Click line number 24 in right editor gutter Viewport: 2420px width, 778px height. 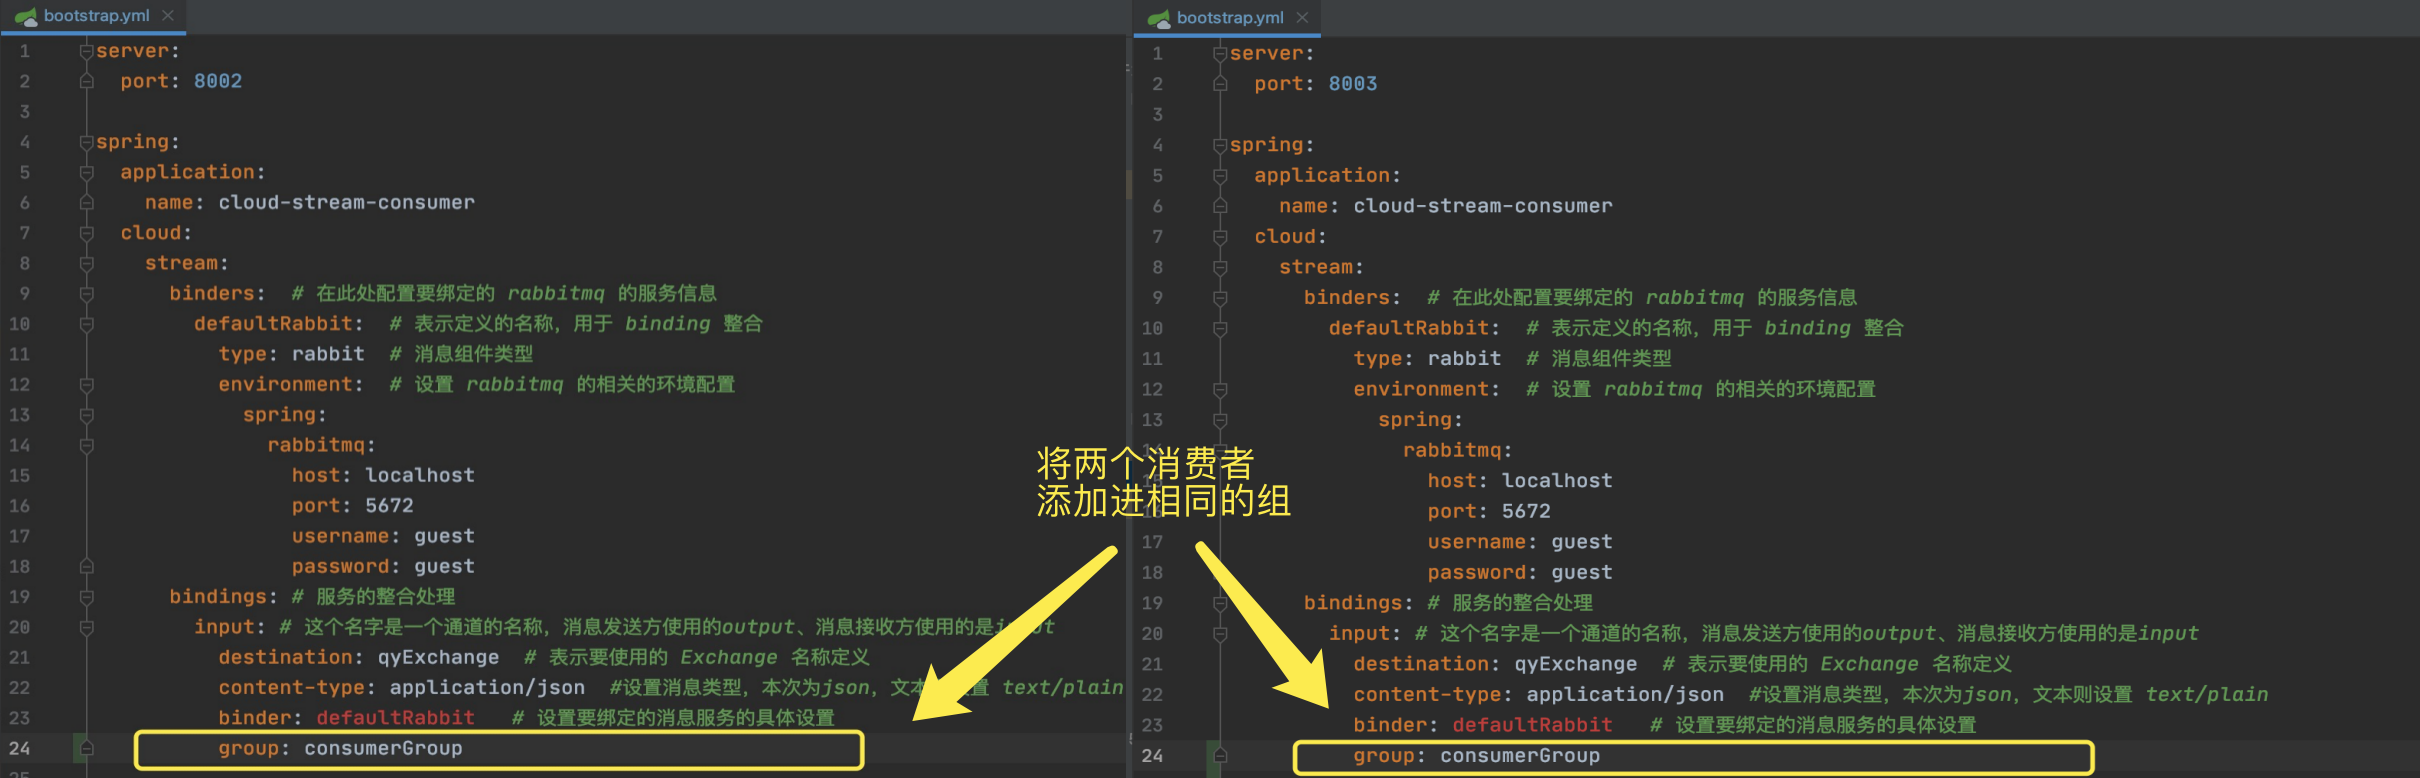tap(1152, 756)
